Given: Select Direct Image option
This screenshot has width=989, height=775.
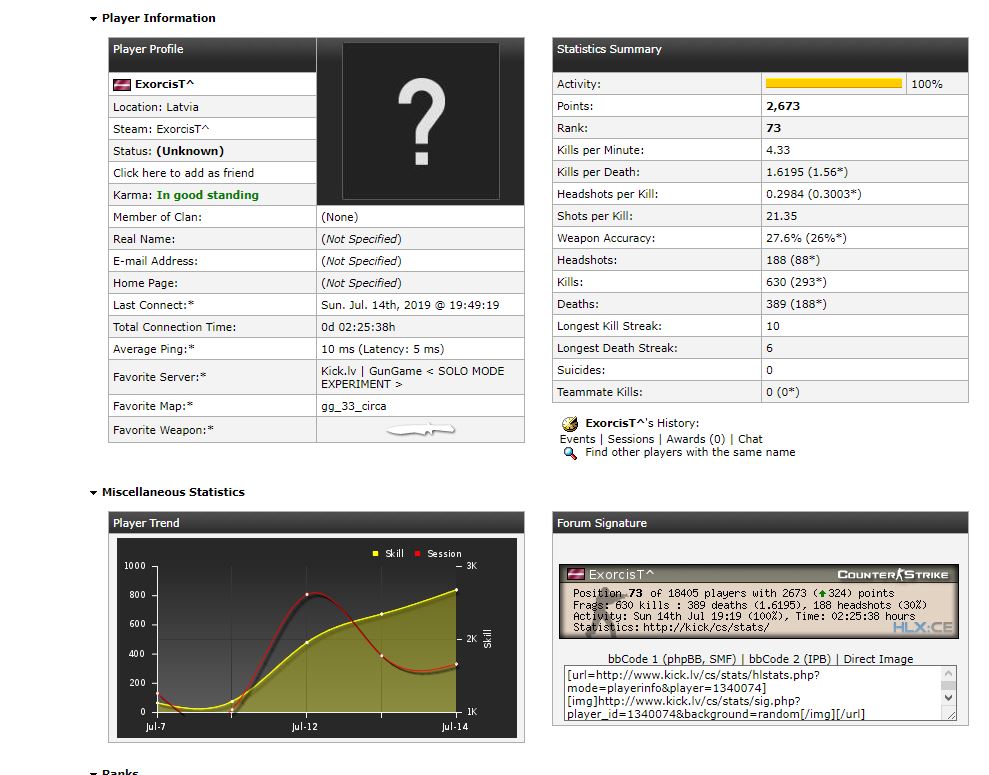Looking at the screenshot, I should click(878, 659).
